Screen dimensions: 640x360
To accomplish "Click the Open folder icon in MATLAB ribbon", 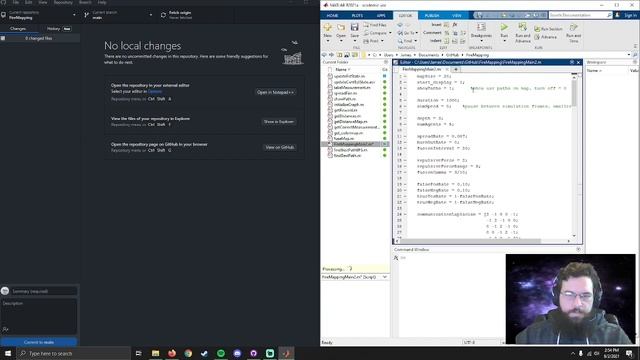I will pyautogui.click(x=341, y=27).
